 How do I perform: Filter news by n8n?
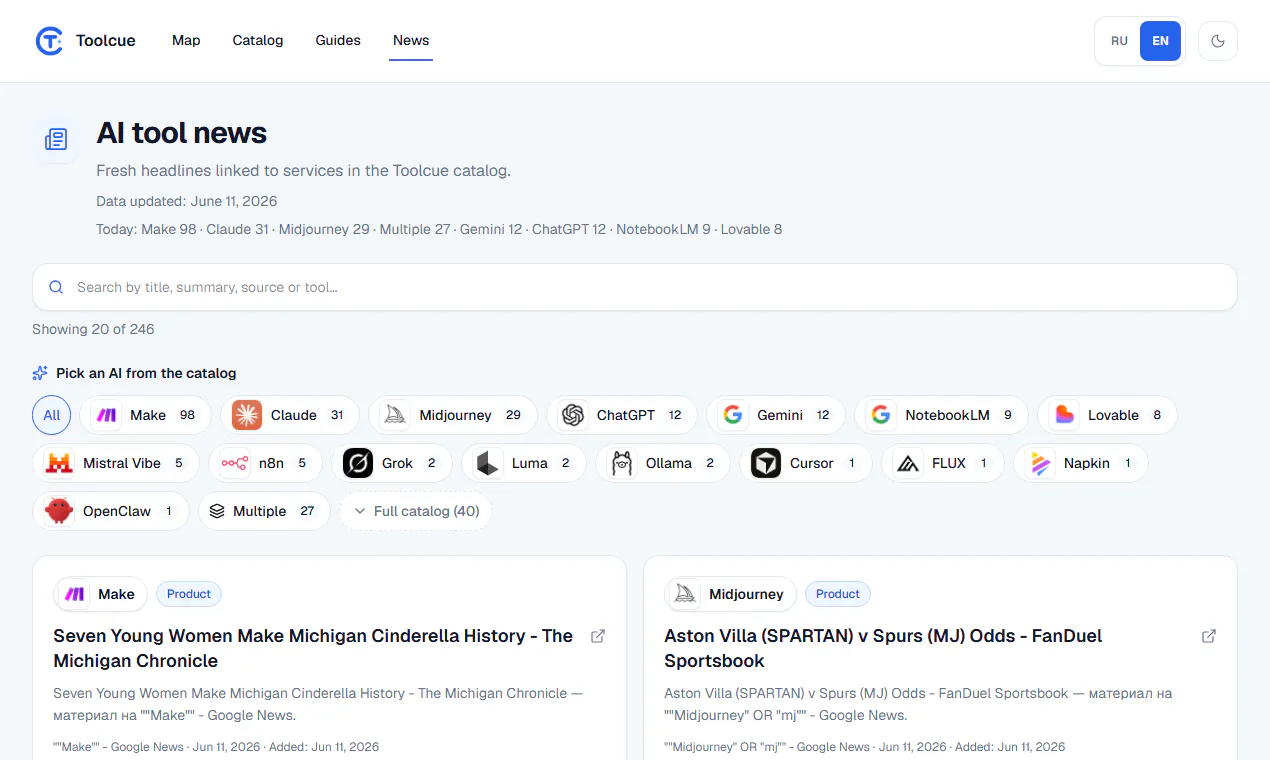pos(265,463)
